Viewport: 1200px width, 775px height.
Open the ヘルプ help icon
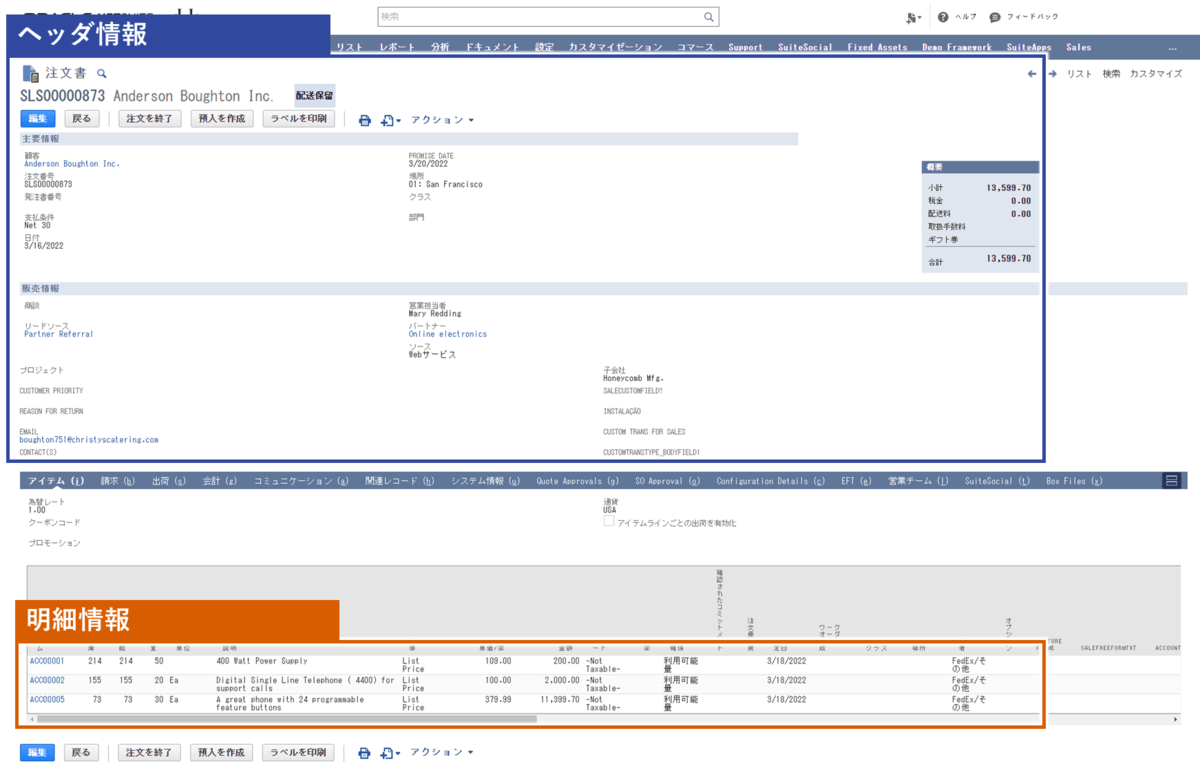point(943,17)
